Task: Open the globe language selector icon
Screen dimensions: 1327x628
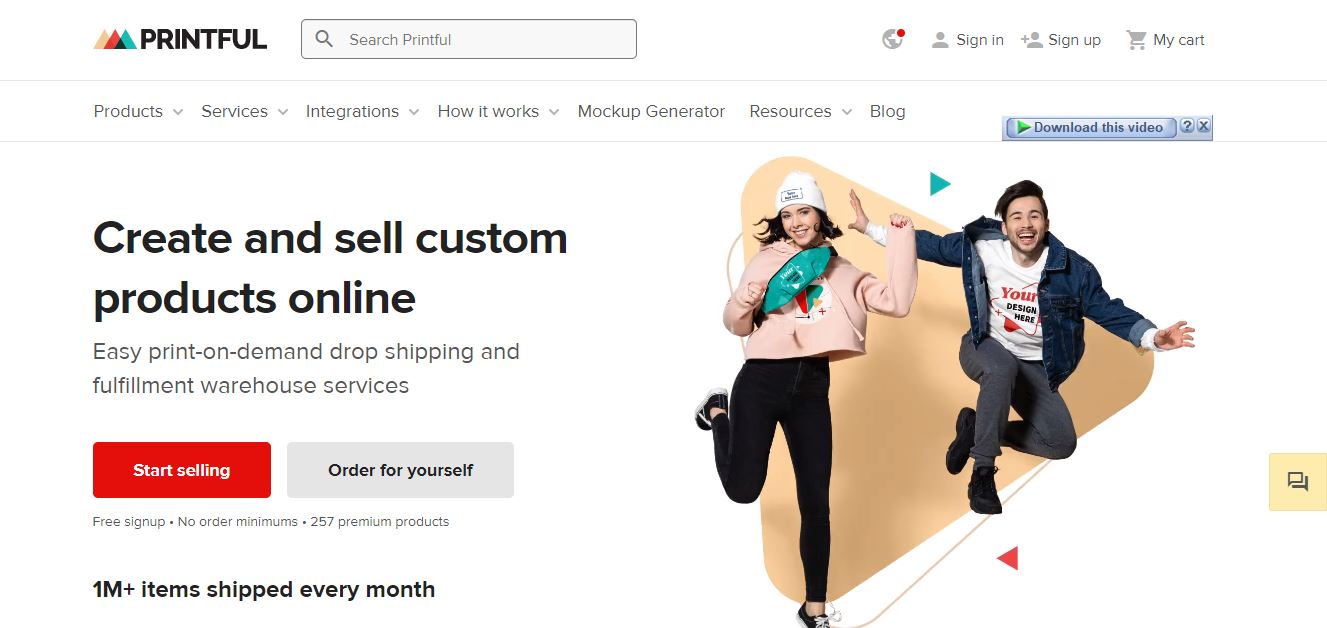Action: click(x=893, y=39)
